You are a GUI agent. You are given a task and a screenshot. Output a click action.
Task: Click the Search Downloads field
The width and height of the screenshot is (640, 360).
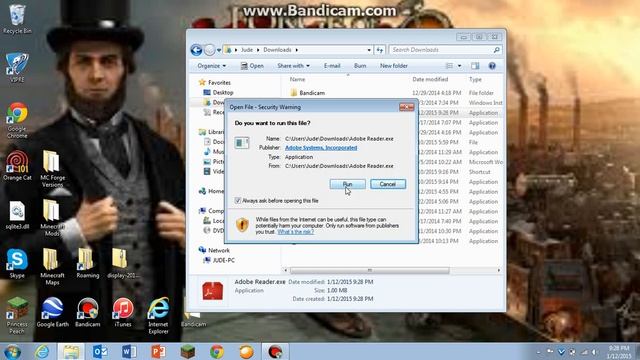tap(445, 50)
